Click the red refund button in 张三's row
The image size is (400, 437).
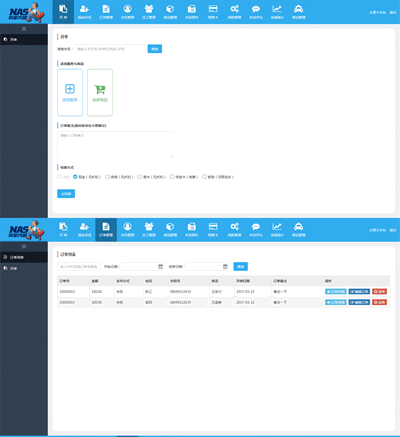tap(379, 291)
